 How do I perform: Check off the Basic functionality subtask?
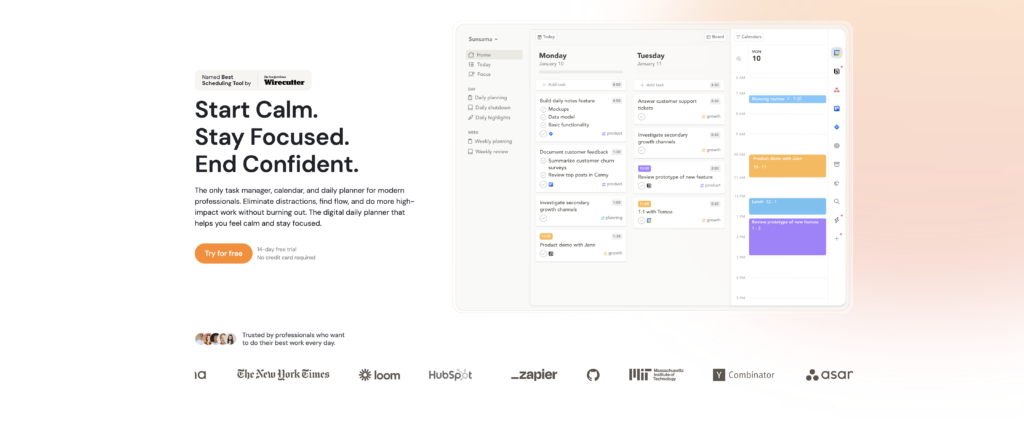click(543, 125)
